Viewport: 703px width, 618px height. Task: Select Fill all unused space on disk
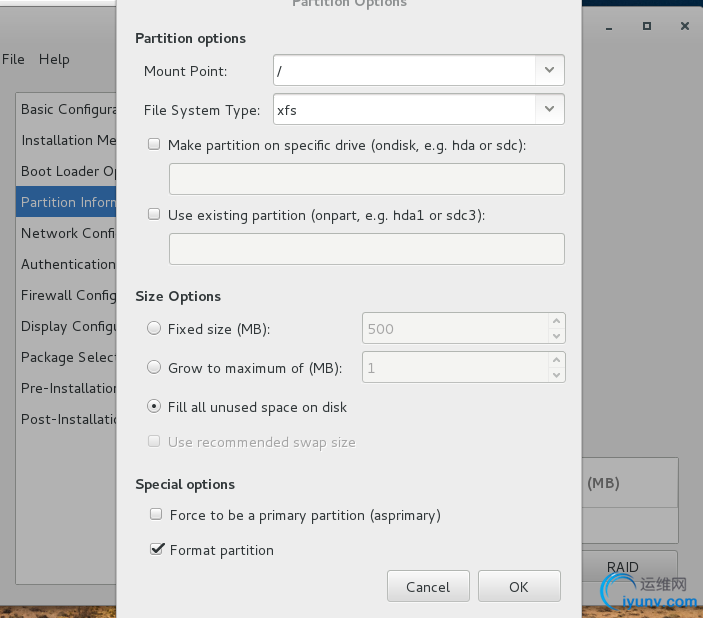154,407
